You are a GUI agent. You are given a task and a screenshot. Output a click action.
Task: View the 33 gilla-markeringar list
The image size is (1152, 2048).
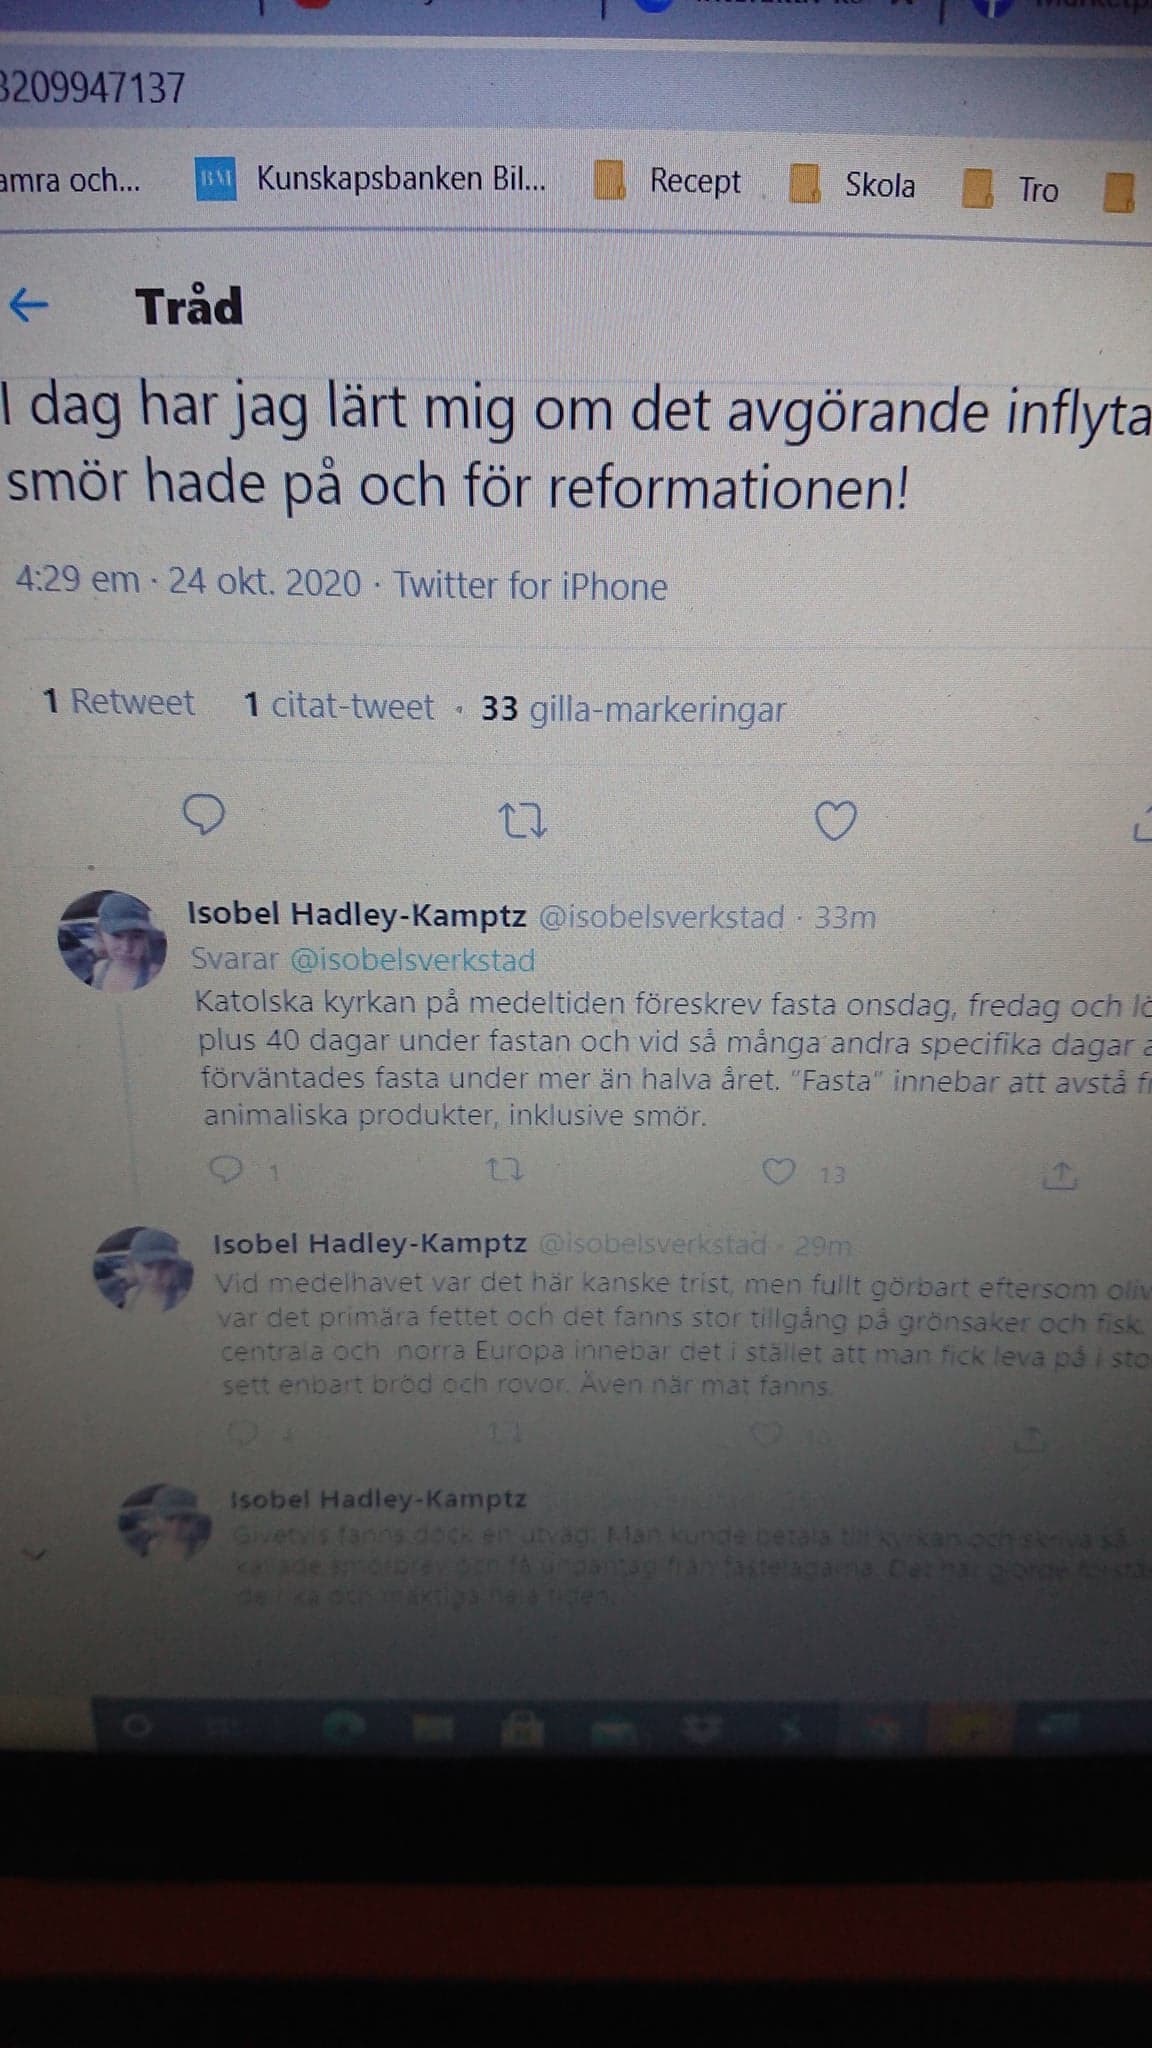click(633, 709)
